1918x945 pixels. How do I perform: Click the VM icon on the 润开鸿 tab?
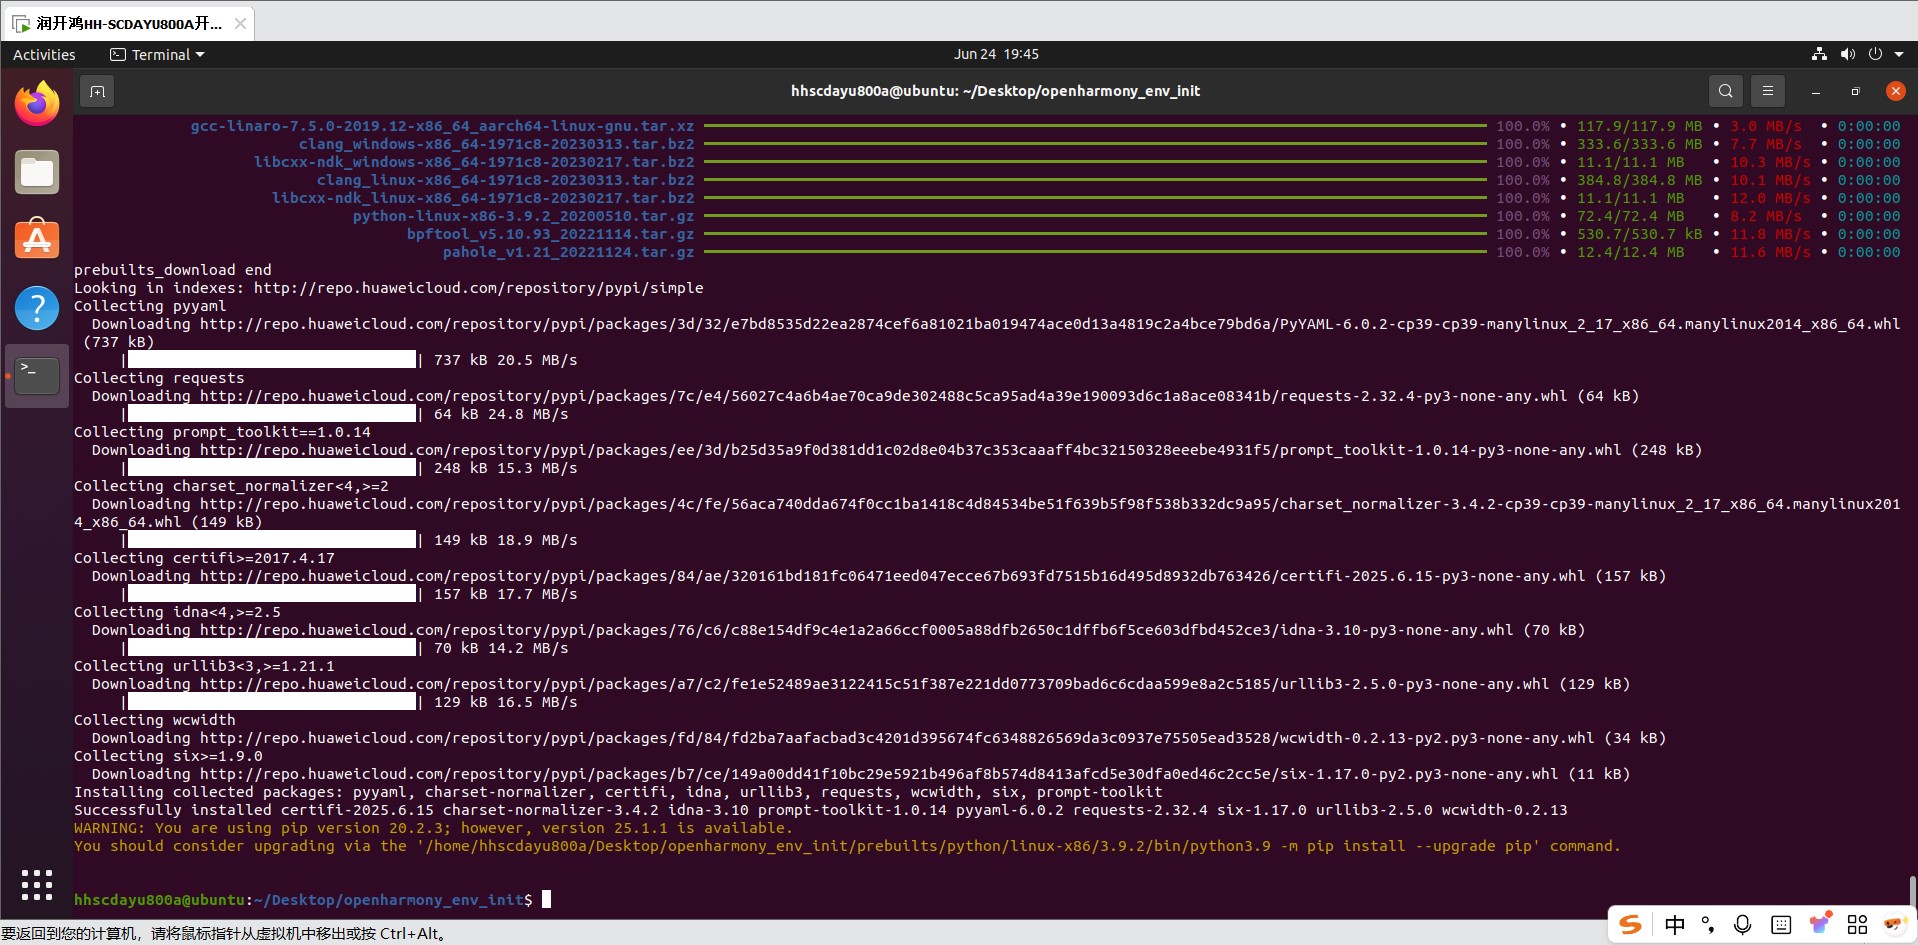click(x=20, y=23)
